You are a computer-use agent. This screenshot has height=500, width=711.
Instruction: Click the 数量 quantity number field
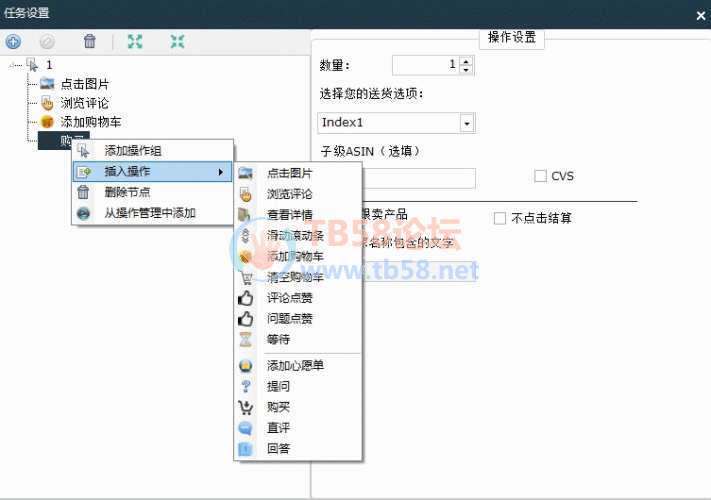[x=426, y=65]
